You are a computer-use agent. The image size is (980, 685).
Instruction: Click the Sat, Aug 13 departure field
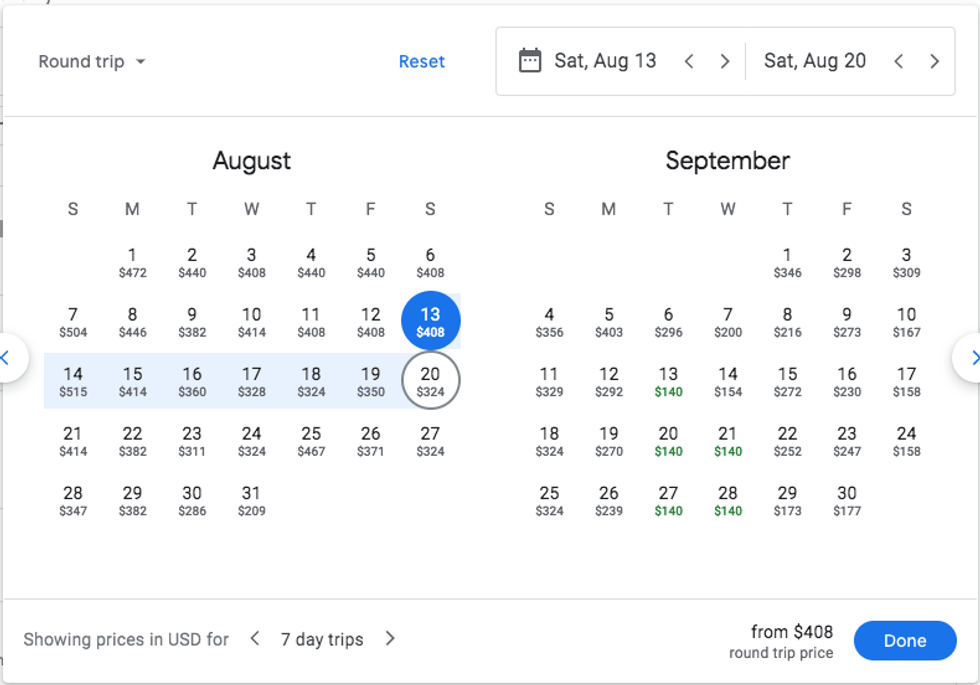tap(605, 61)
